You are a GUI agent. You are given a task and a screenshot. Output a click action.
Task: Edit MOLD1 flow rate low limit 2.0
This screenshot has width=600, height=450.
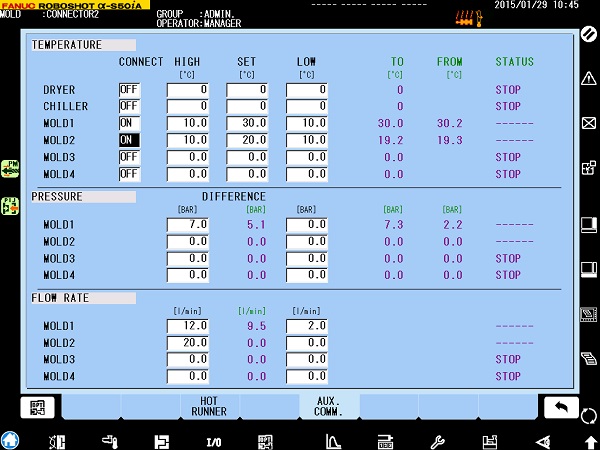[307, 326]
